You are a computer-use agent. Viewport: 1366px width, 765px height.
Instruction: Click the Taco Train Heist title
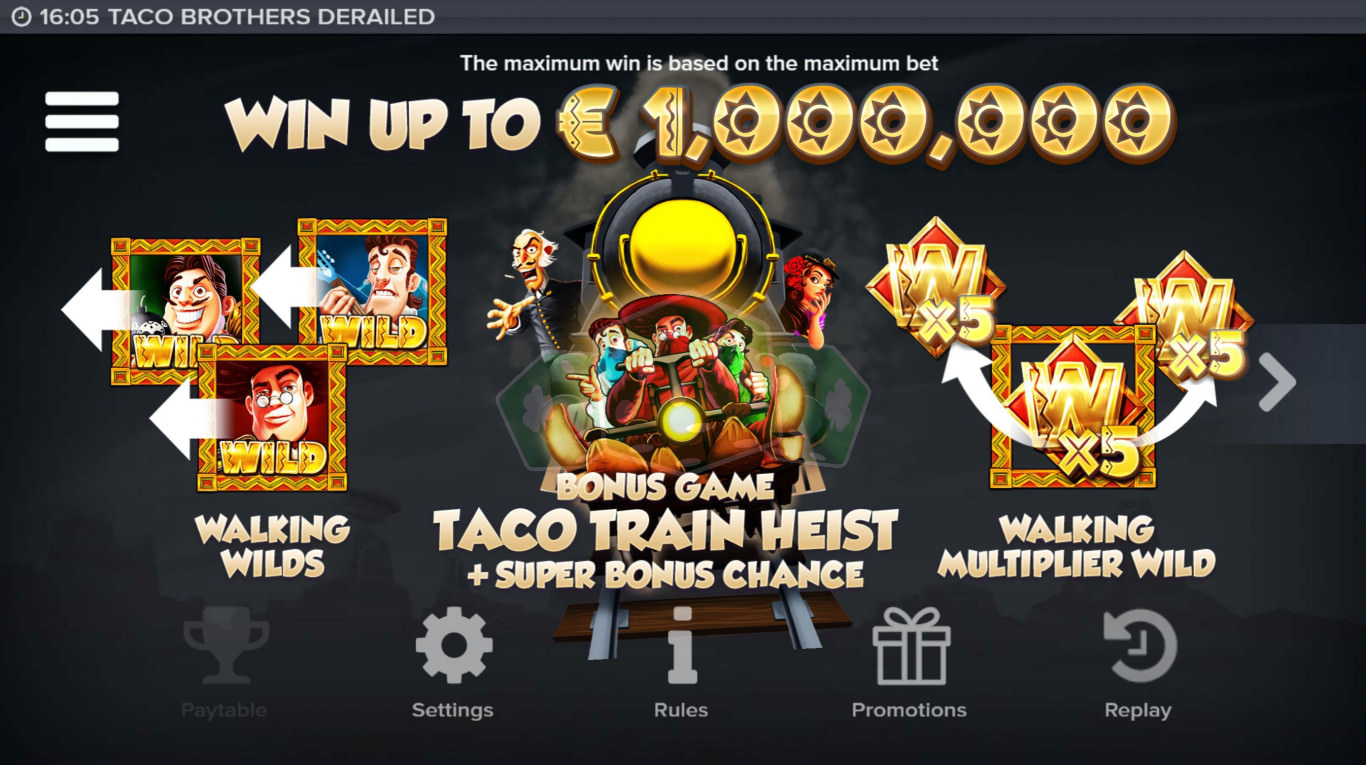click(665, 531)
